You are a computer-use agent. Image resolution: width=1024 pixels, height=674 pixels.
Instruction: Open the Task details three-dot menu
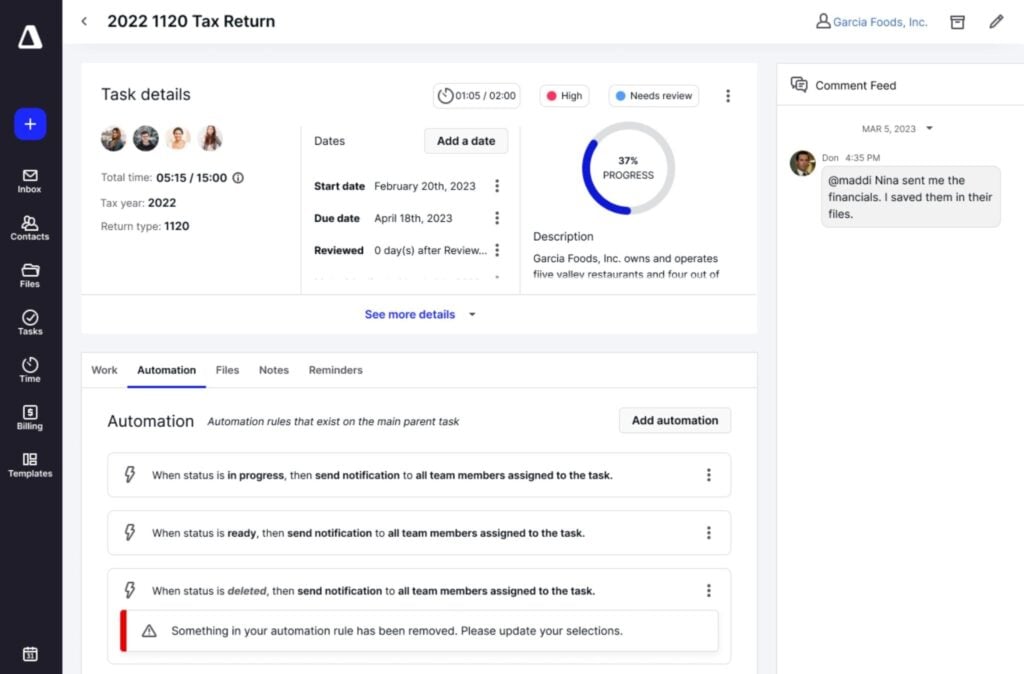coord(728,96)
